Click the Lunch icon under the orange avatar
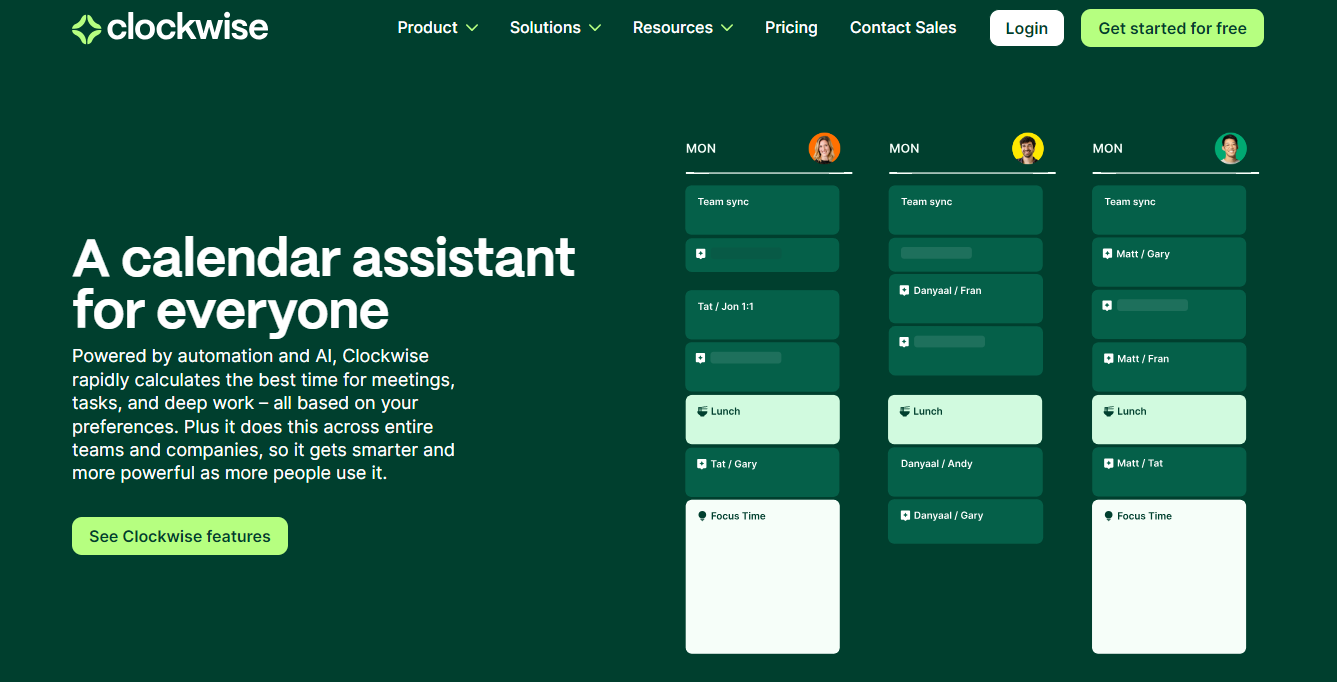1337x682 pixels. 702,411
